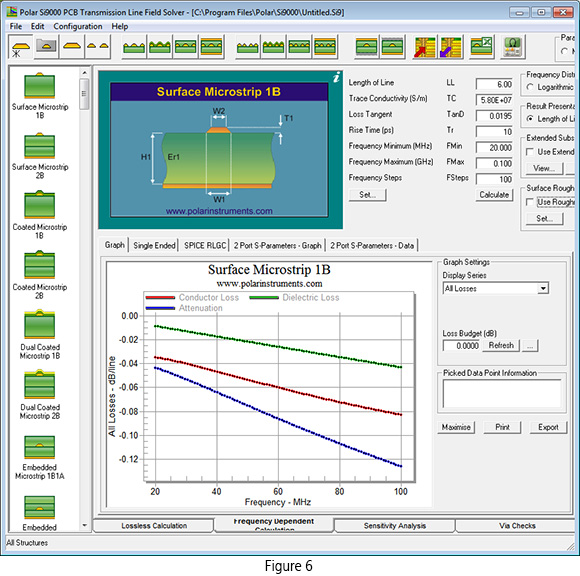Select three-trace coplanar icon with orange planes
Screen dimensions: 580x576
click(x=212, y=47)
